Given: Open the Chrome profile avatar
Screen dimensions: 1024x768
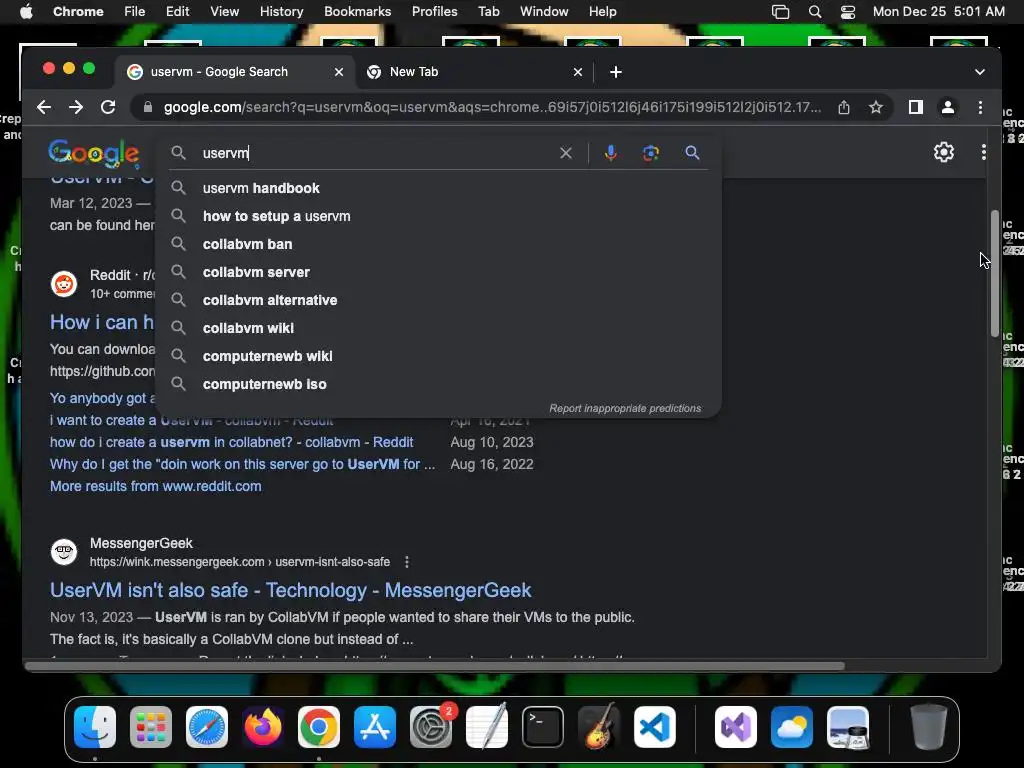Looking at the screenshot, I should [x=948, y=107].
